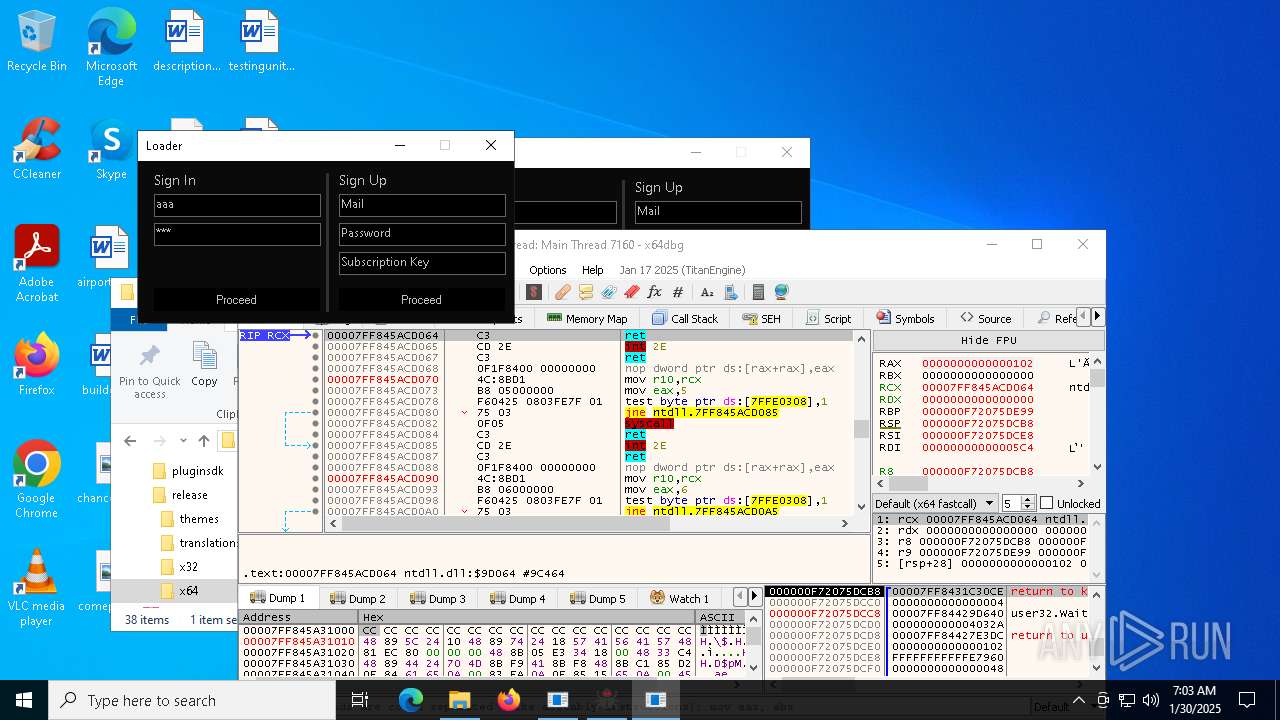Switch to the Source tab
The width and height of the screenshot is (1280, 720).
click(986, 319)
